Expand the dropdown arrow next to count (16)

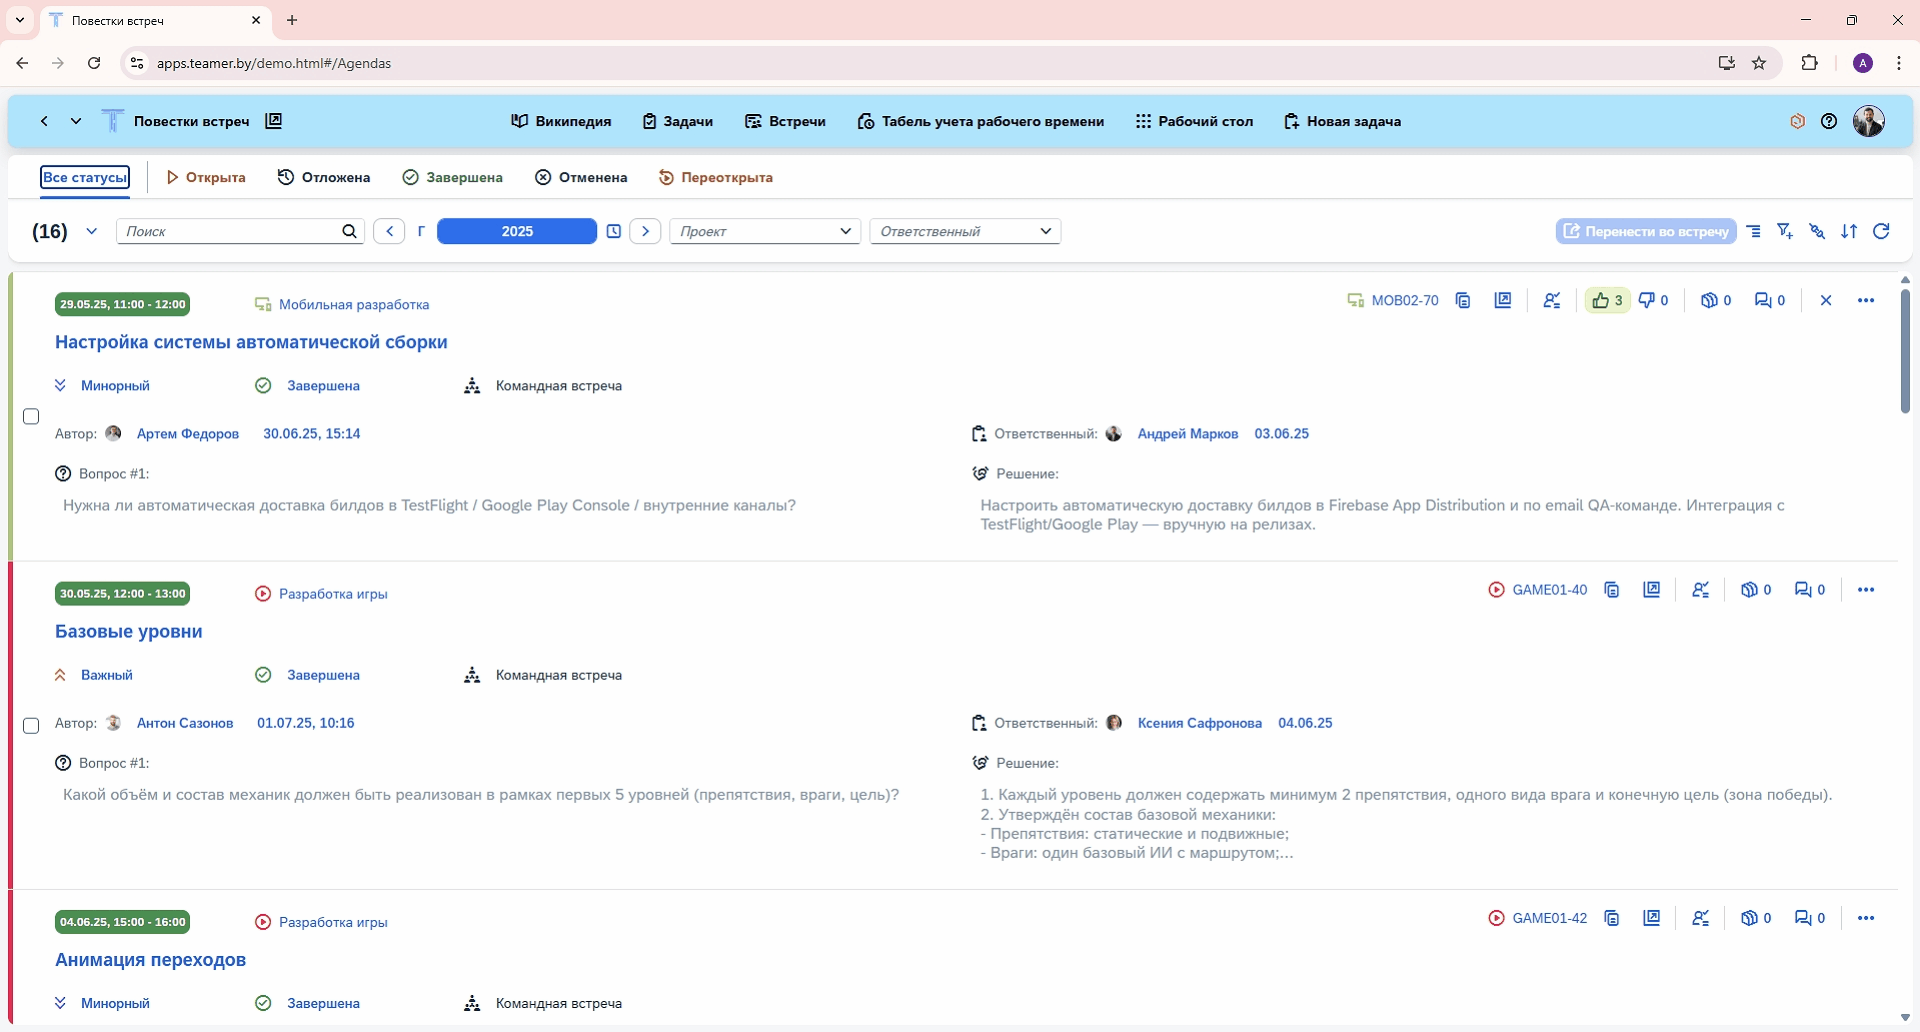pyautogui.click(x=92, y=231)
